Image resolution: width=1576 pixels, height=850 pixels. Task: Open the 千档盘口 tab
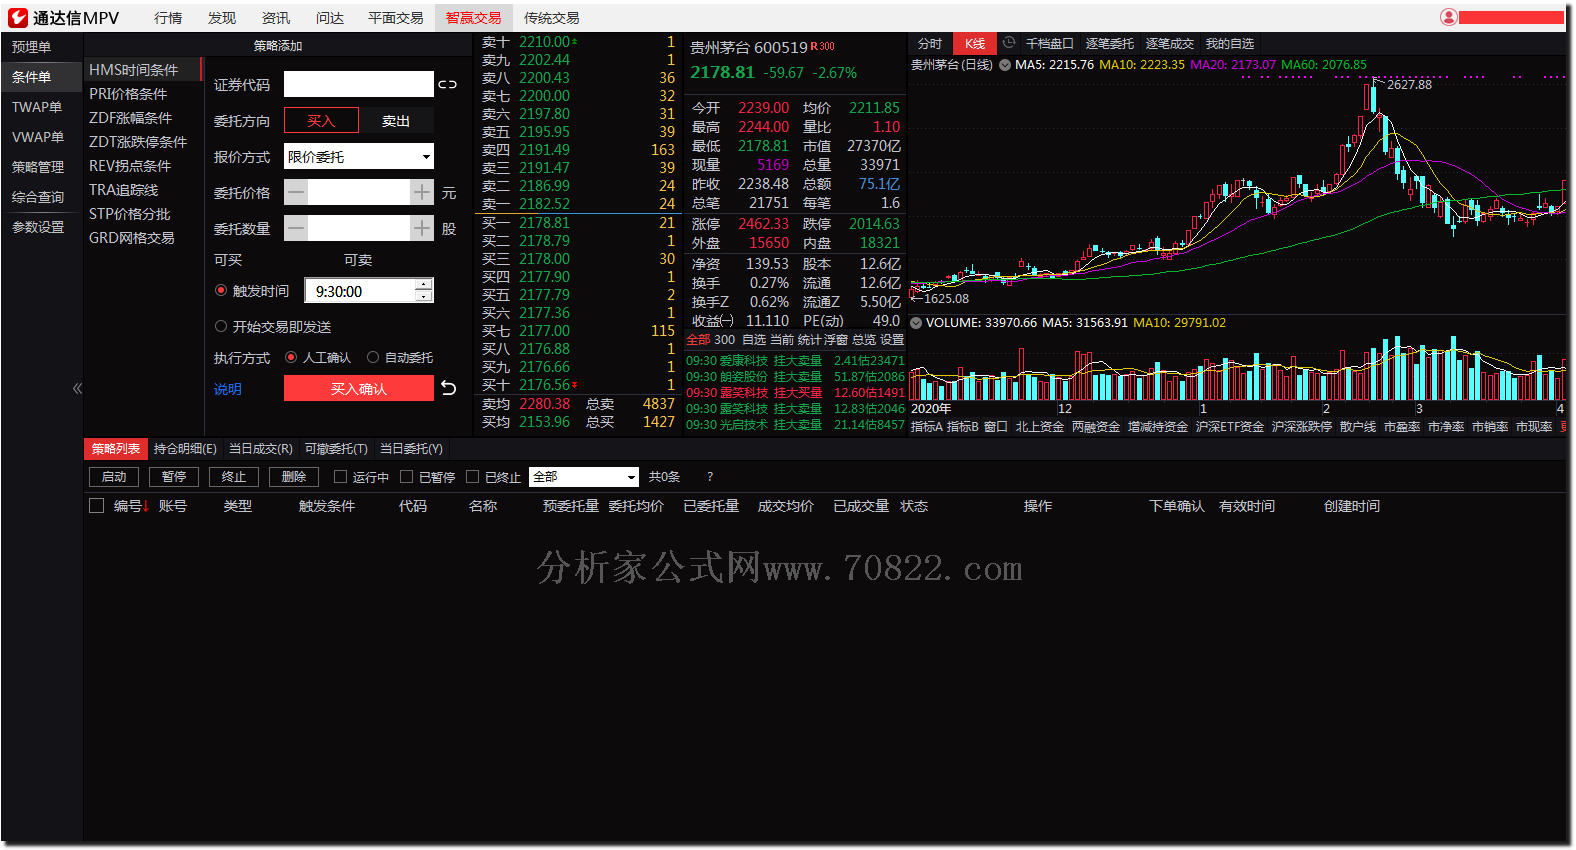[1050, 43]
